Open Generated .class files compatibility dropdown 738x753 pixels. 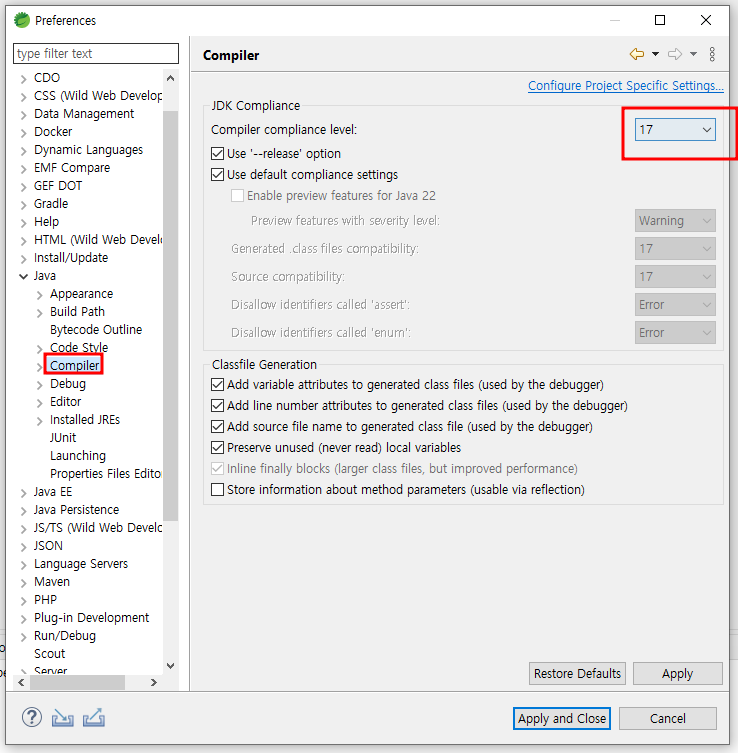[675, 249]
